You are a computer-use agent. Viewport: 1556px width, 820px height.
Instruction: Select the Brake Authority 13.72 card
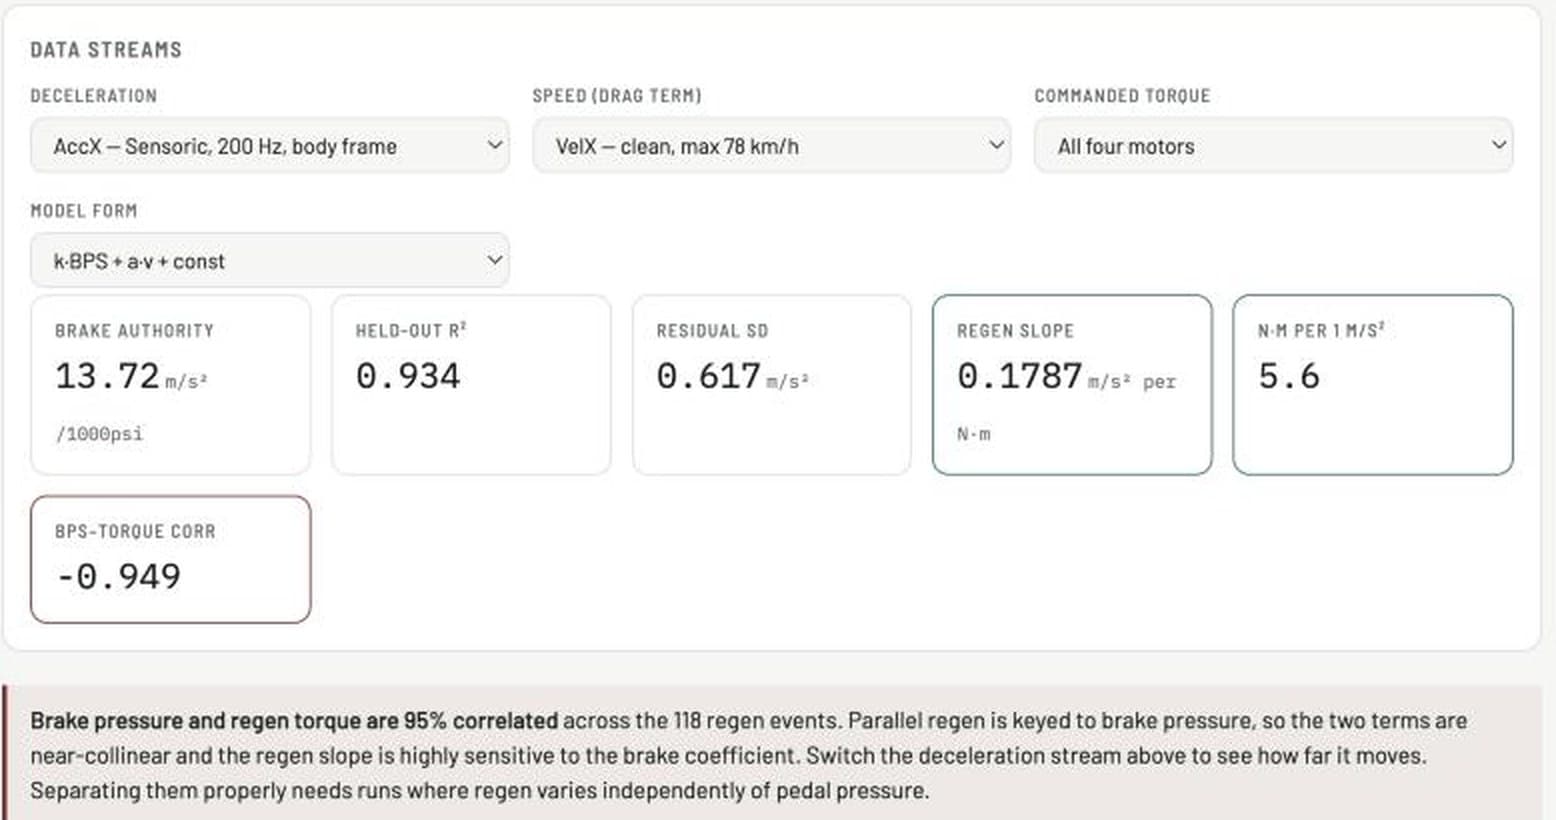171,385
